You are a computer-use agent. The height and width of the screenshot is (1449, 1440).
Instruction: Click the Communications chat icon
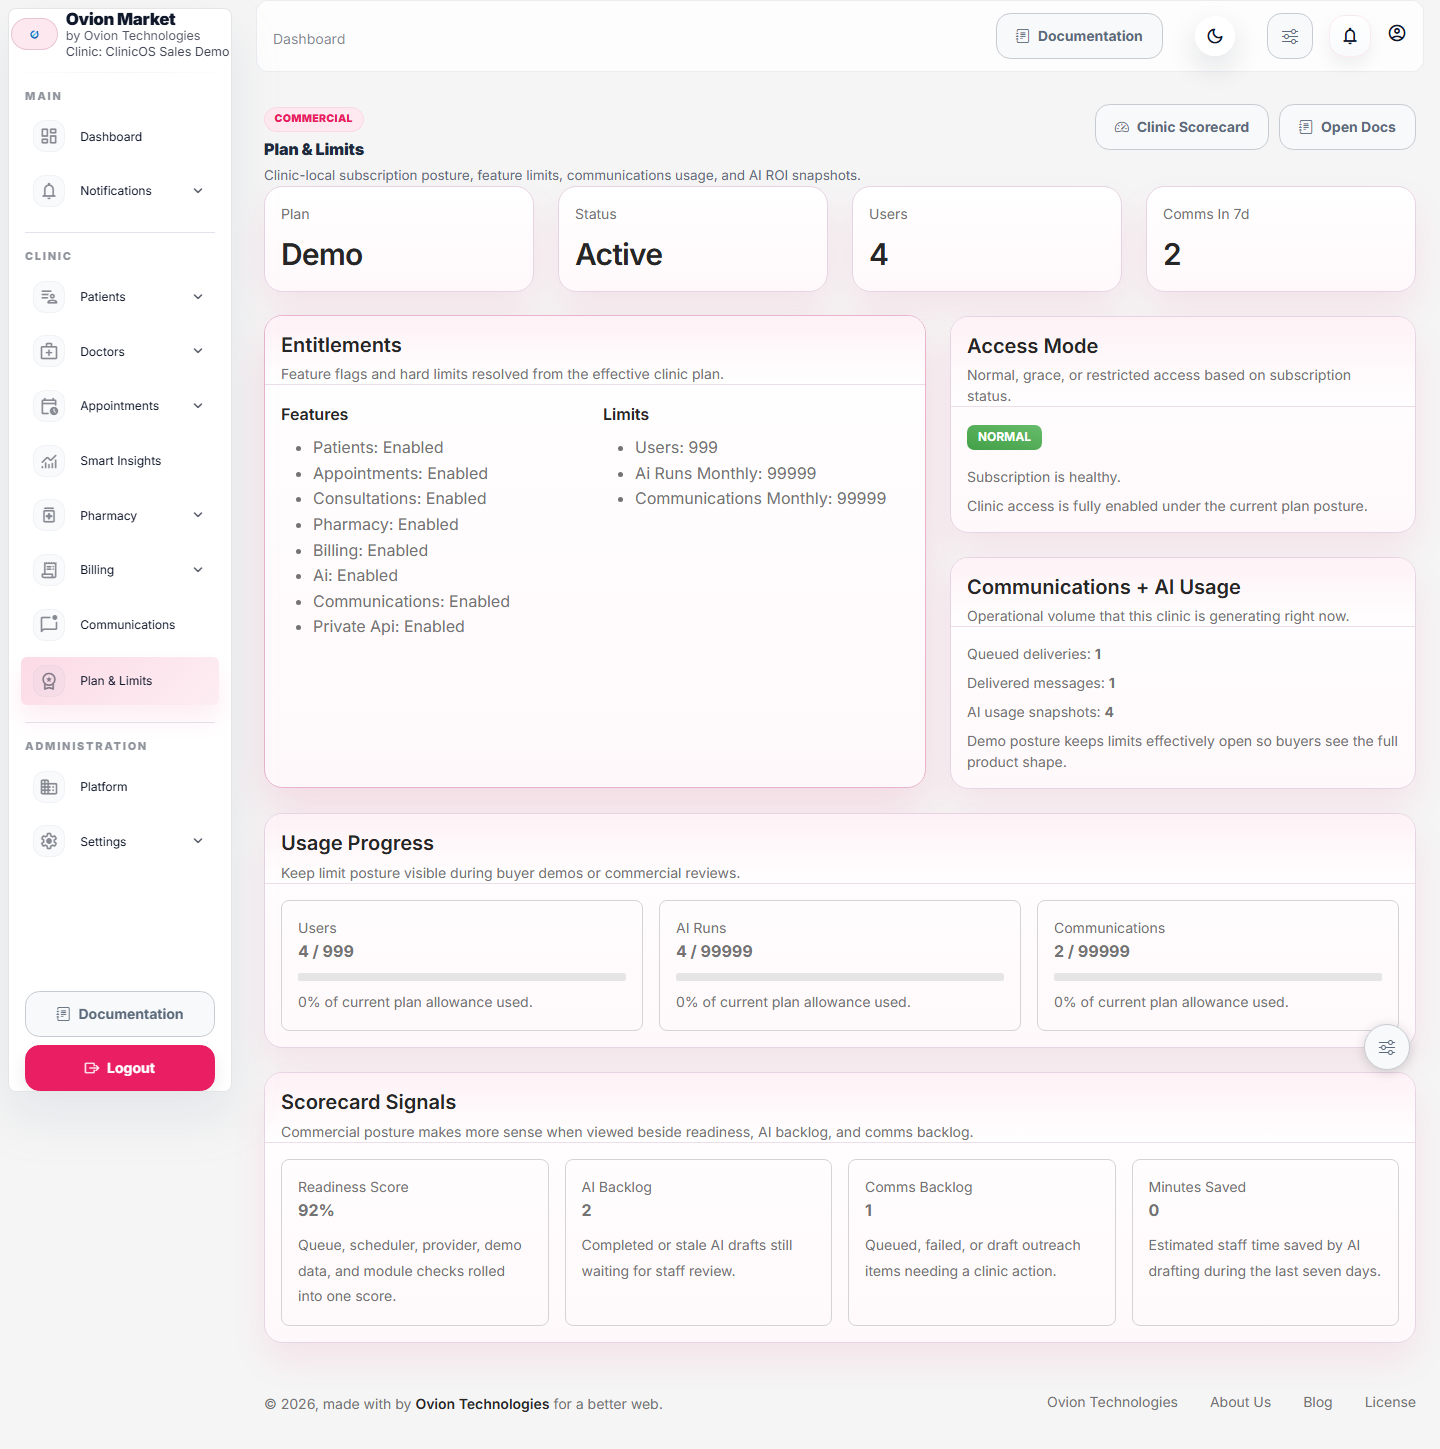click(49, 624)
